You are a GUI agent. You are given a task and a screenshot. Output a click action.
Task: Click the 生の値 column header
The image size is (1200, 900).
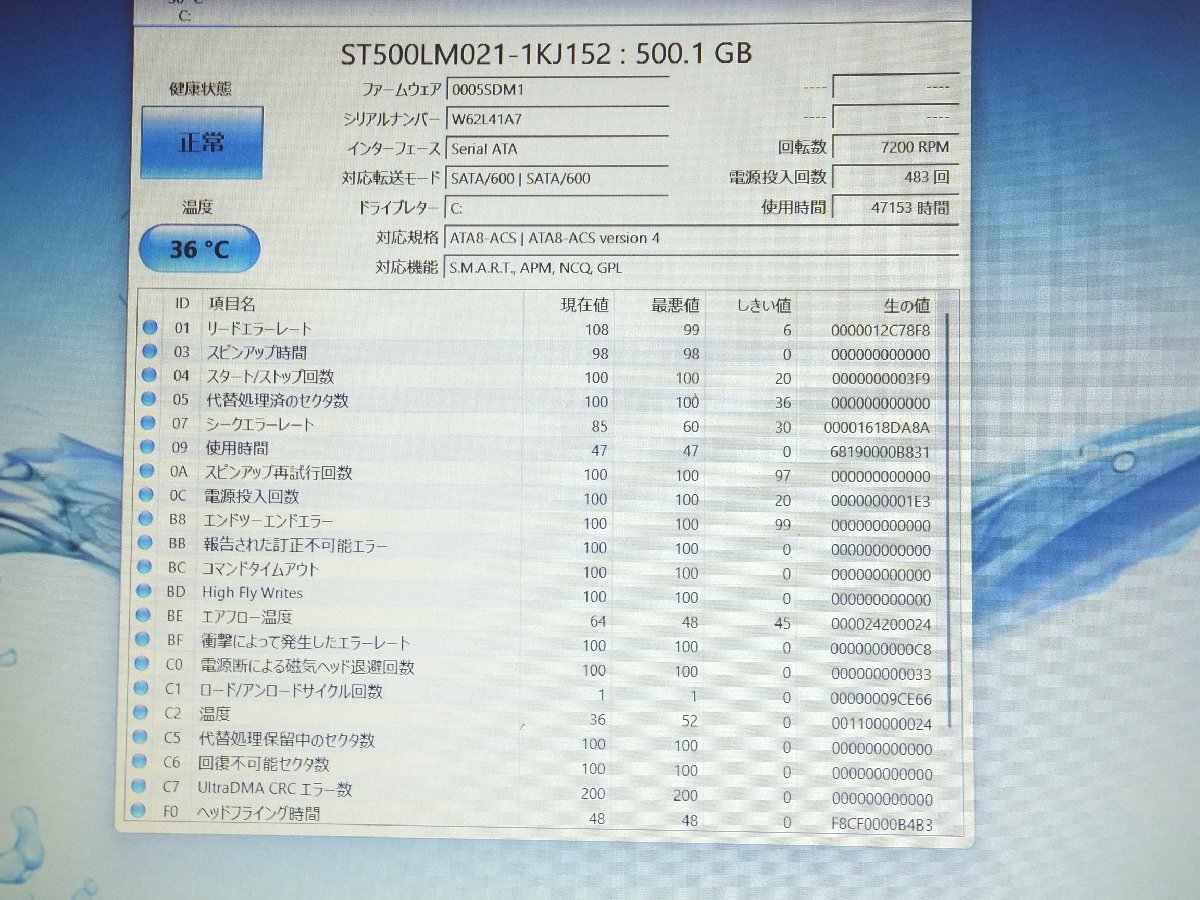907,305
